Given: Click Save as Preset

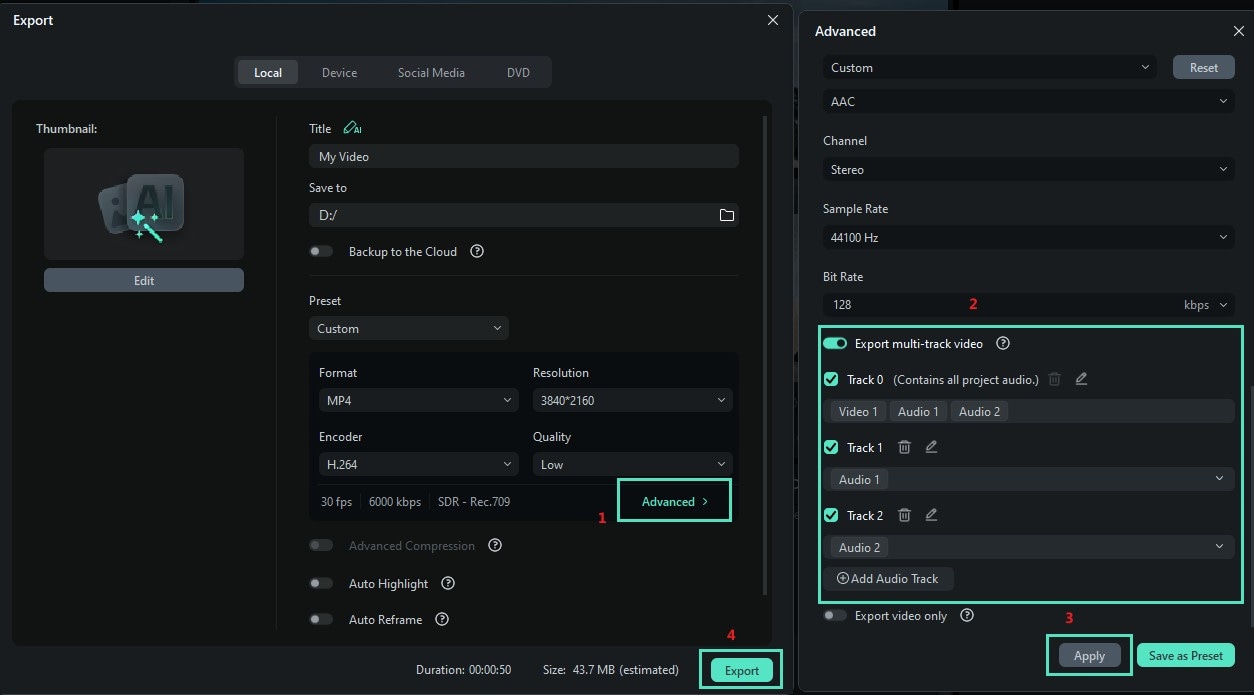Looking at the screenshot, I should tap(1185, 655).
